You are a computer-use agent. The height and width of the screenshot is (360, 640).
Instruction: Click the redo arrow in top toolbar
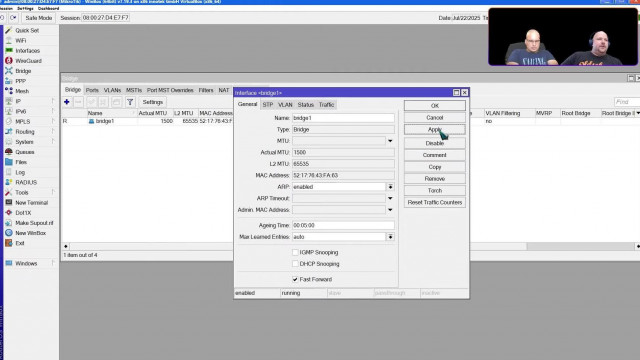point(13,18)
